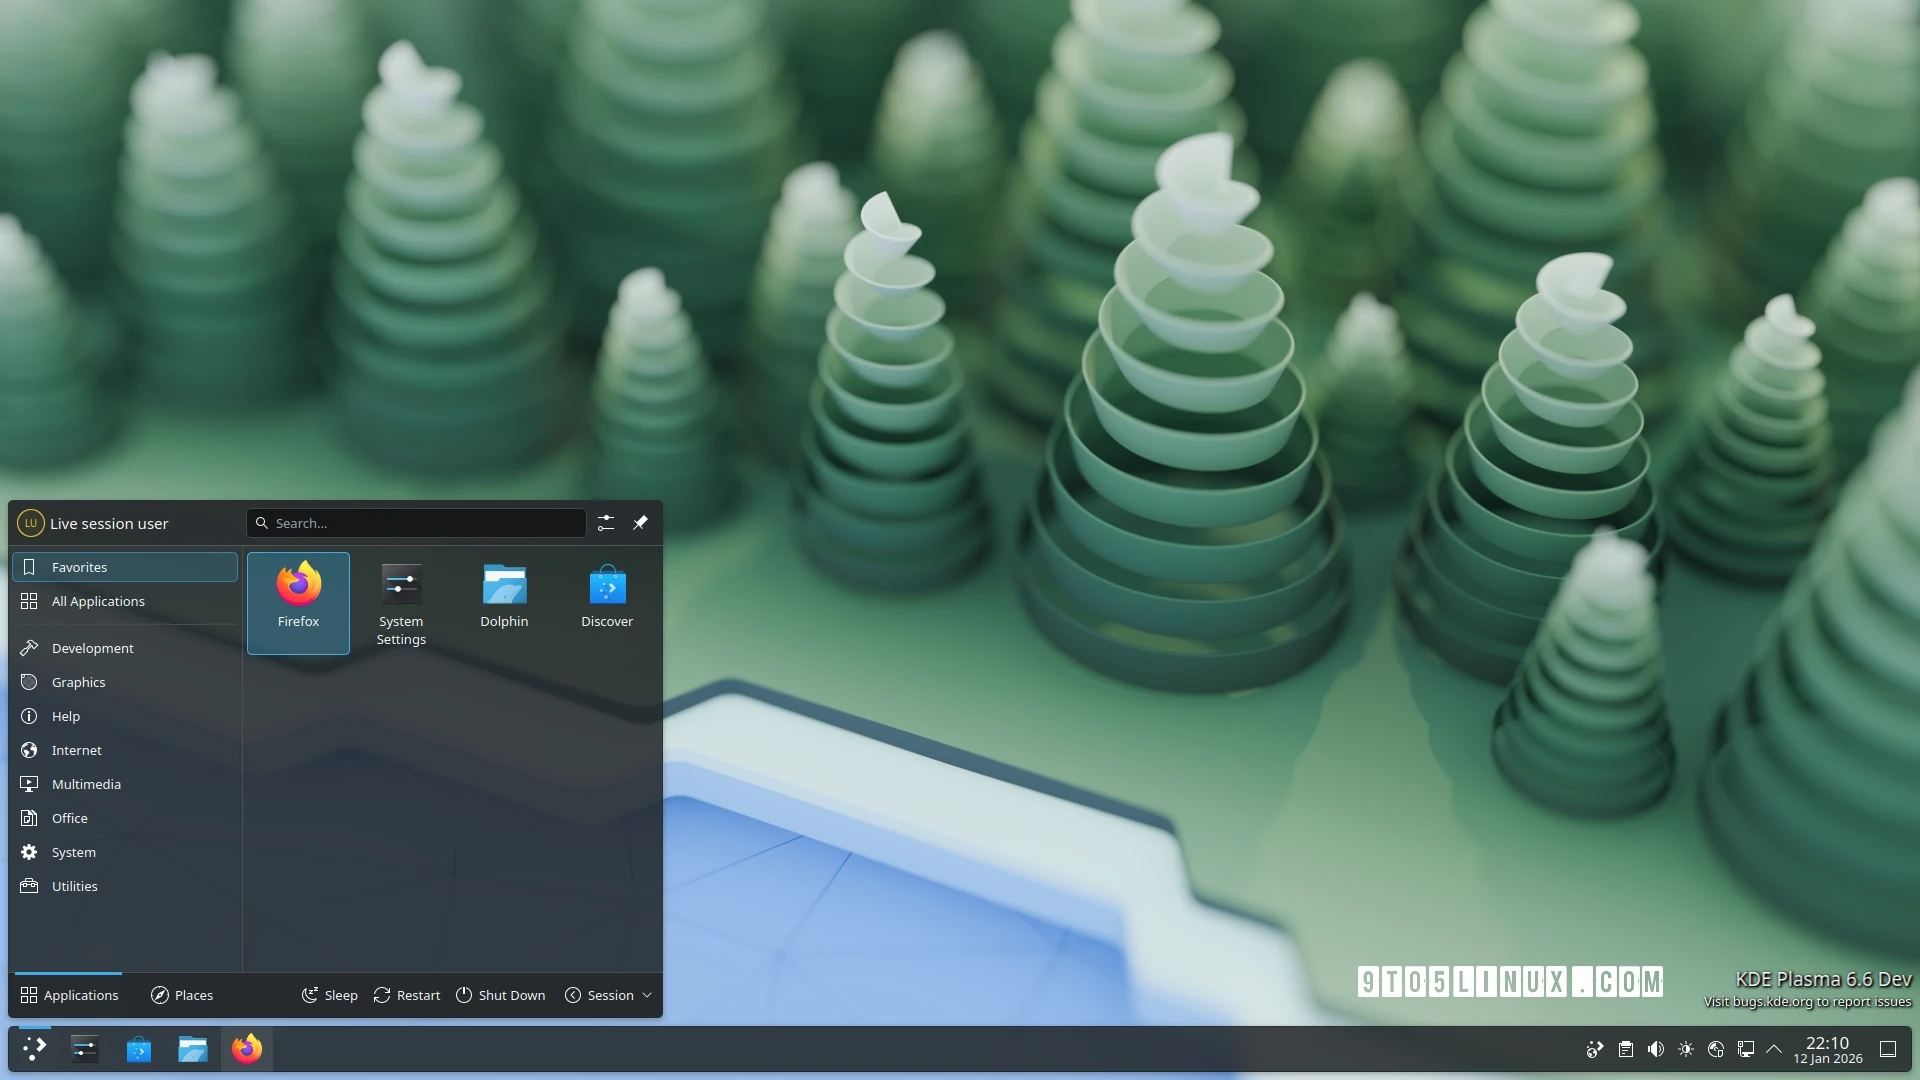Viewport: 1920px width, 1080px height.
Task: Select the Multimedia category
Action: pos(86,784)
